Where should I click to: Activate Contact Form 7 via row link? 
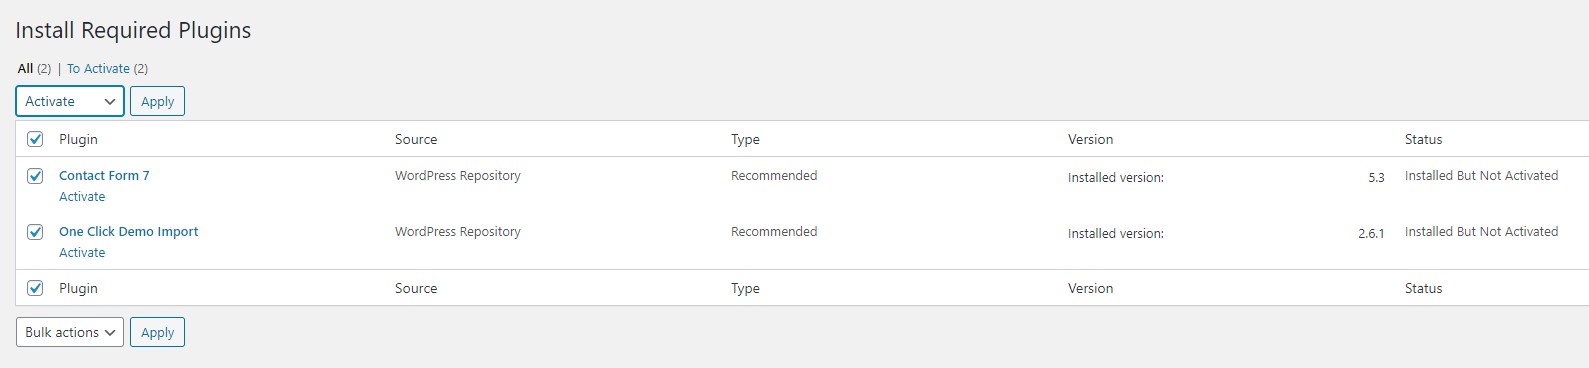(82, 197)
